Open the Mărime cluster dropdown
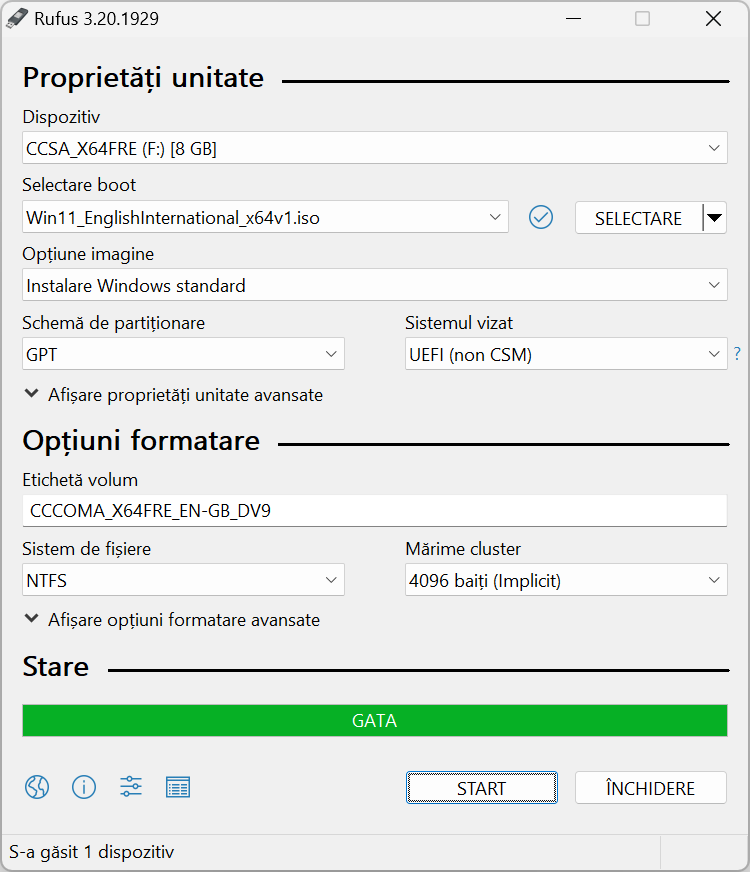The width and height of the screenshot is (750, 872). tap(566, 579)
